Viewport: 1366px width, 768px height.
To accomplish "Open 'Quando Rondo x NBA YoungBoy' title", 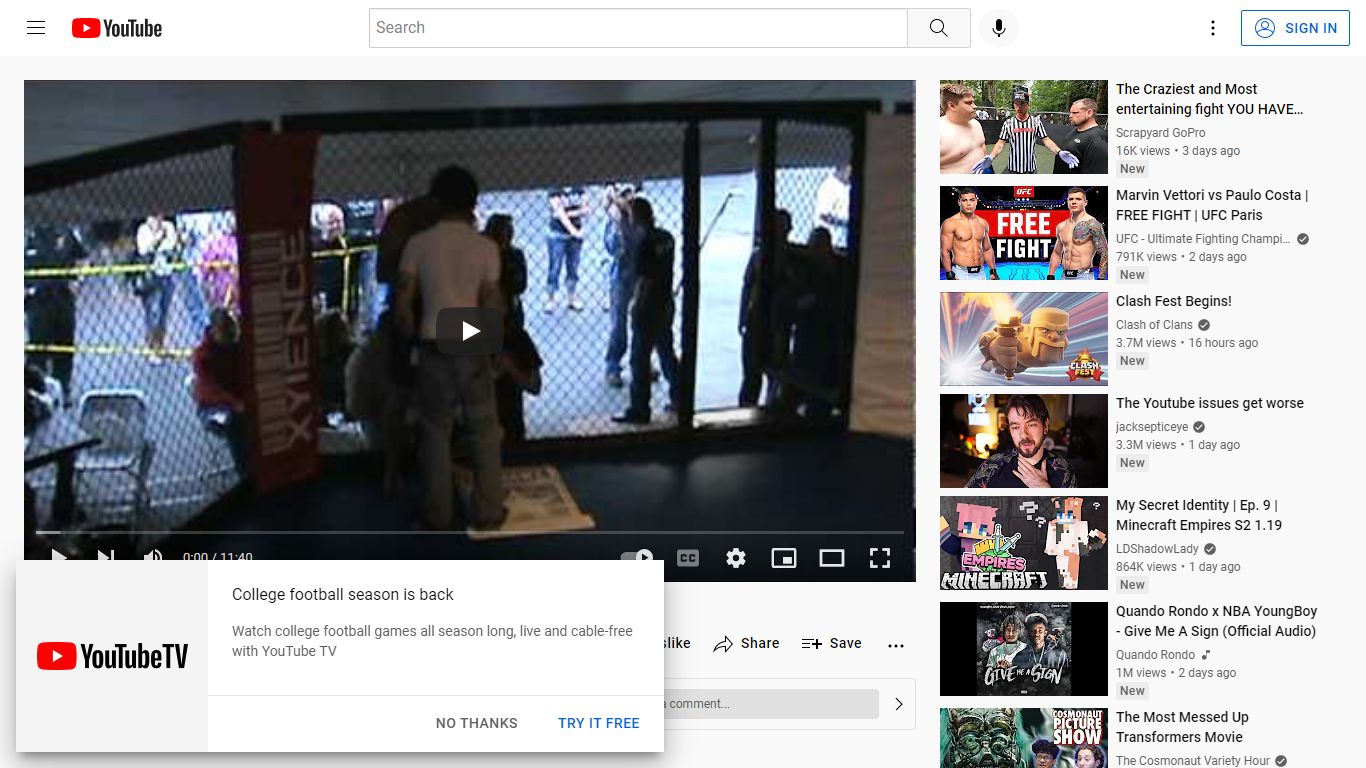I will [x=1216, y=621].
